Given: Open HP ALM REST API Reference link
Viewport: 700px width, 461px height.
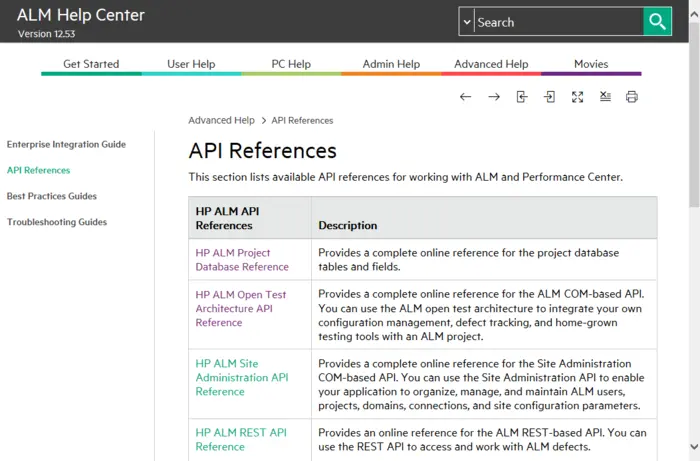Looking at the screenshot, I should tap(241, 440).
